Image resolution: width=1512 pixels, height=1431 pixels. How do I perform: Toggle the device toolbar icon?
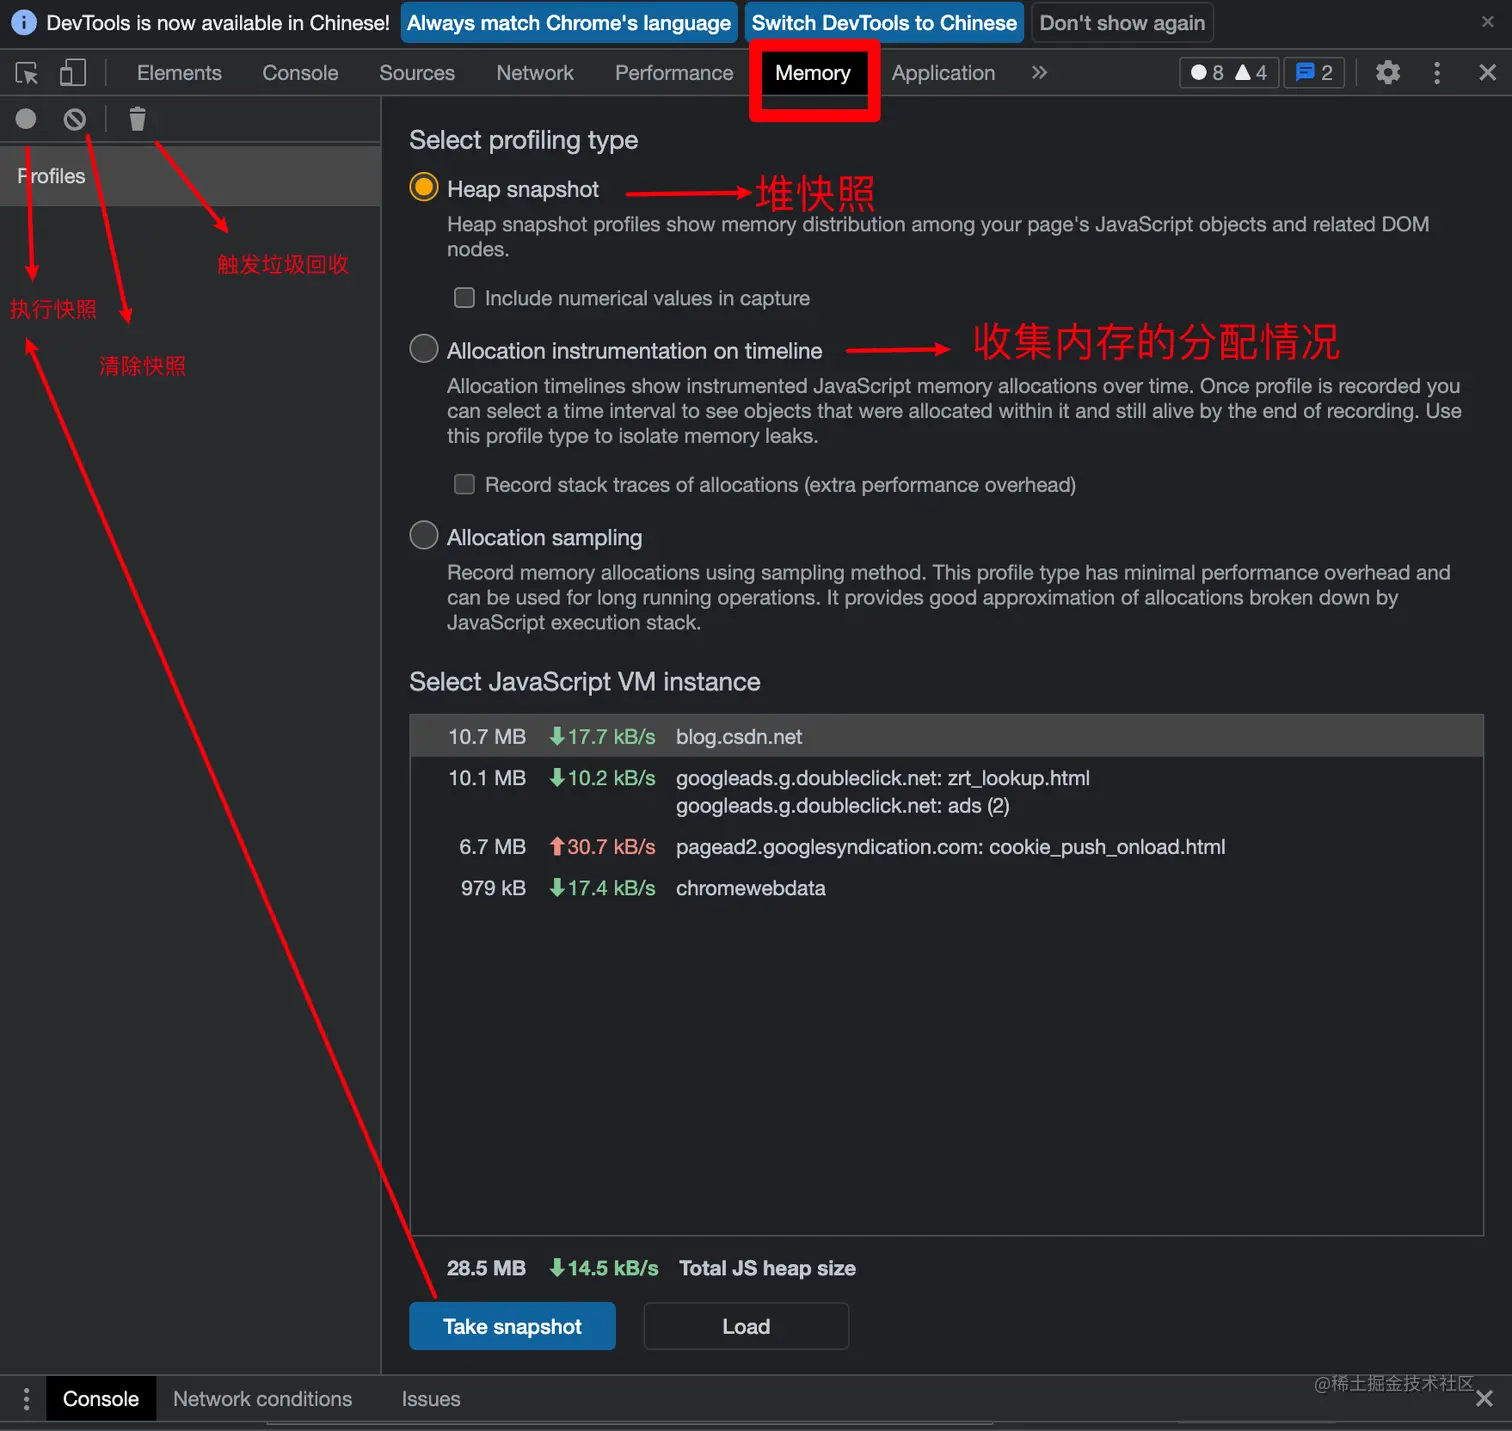(73, 72)
